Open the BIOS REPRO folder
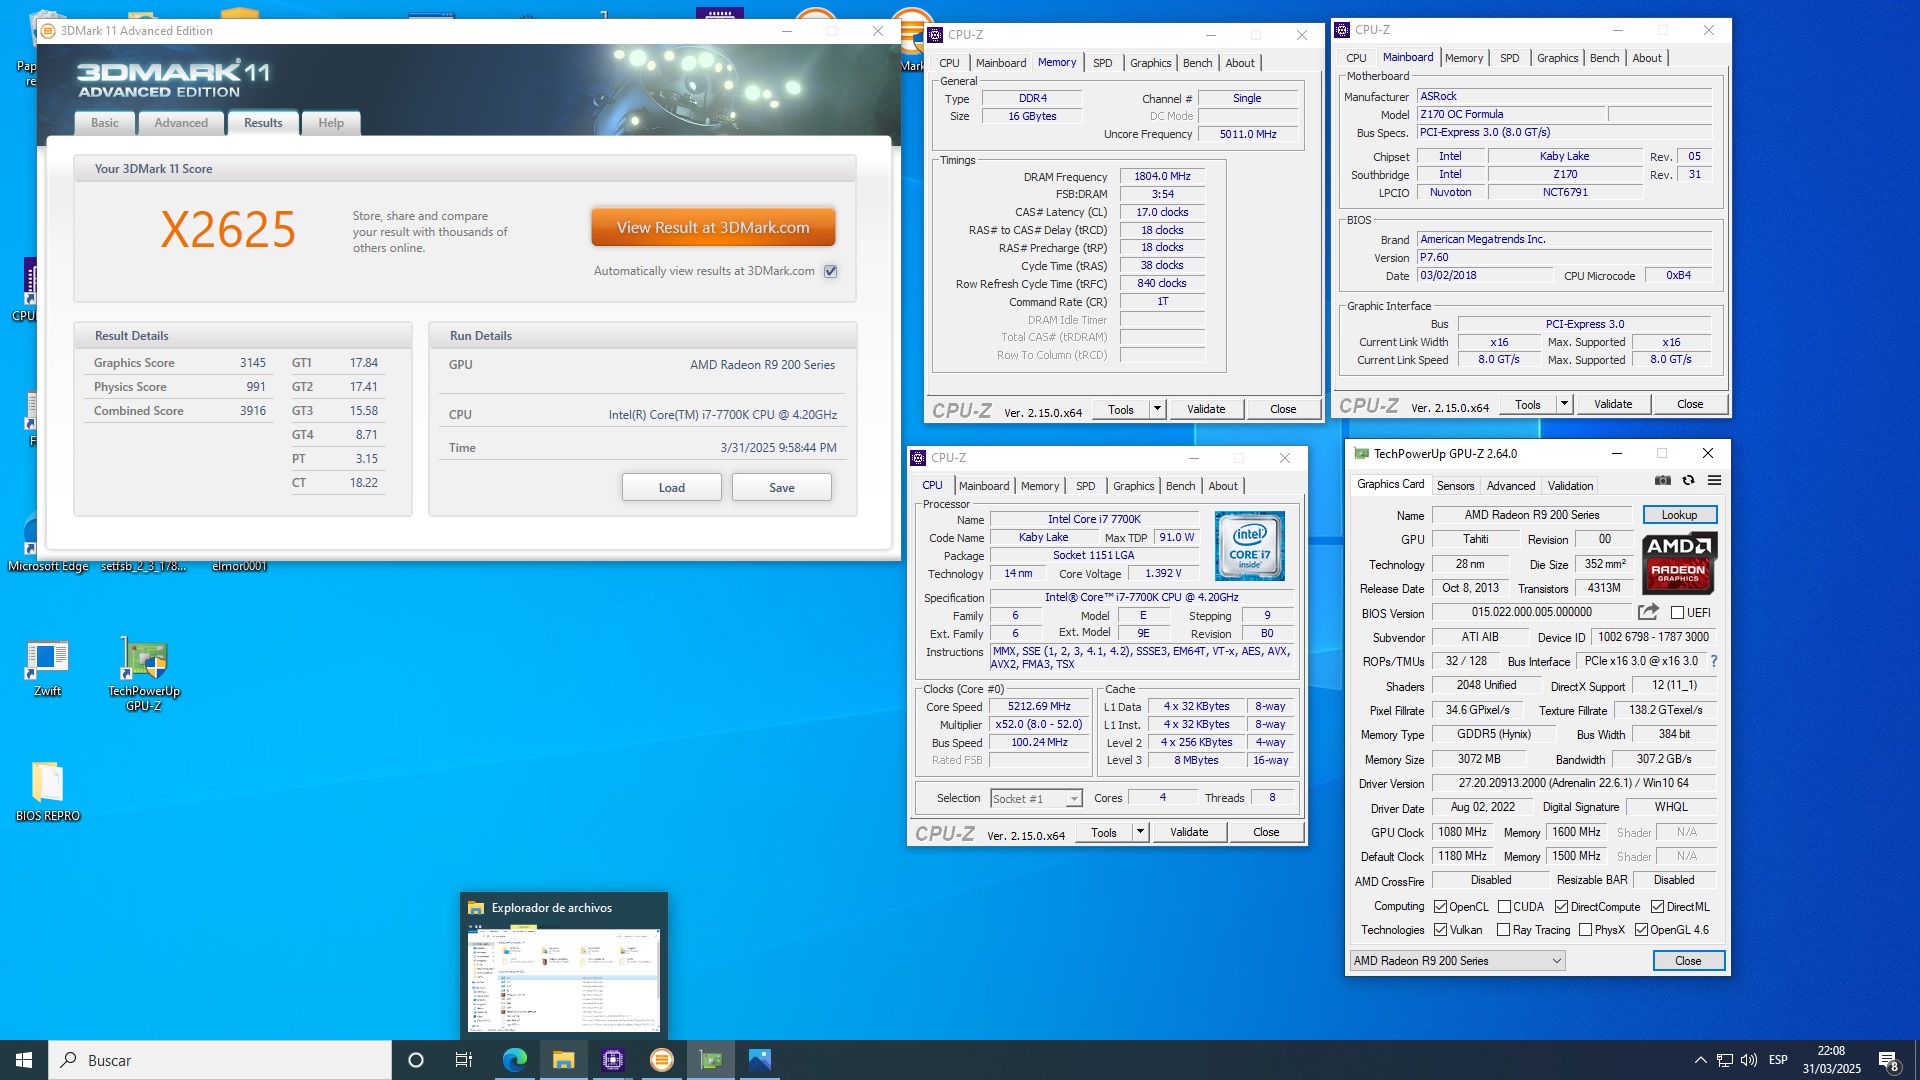 coord(47,792)
